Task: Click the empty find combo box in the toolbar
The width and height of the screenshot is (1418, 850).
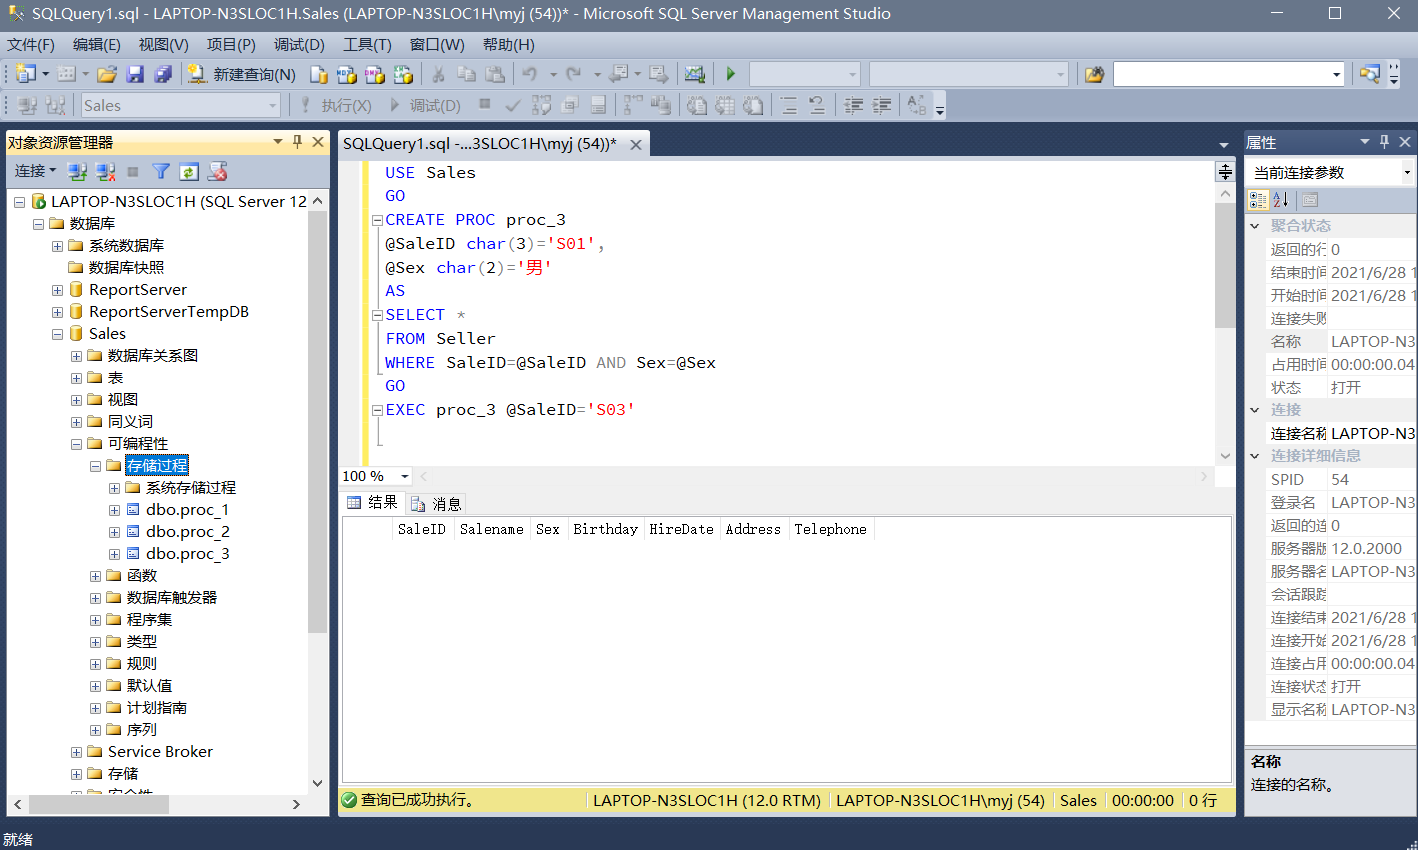Action: 1229,74
